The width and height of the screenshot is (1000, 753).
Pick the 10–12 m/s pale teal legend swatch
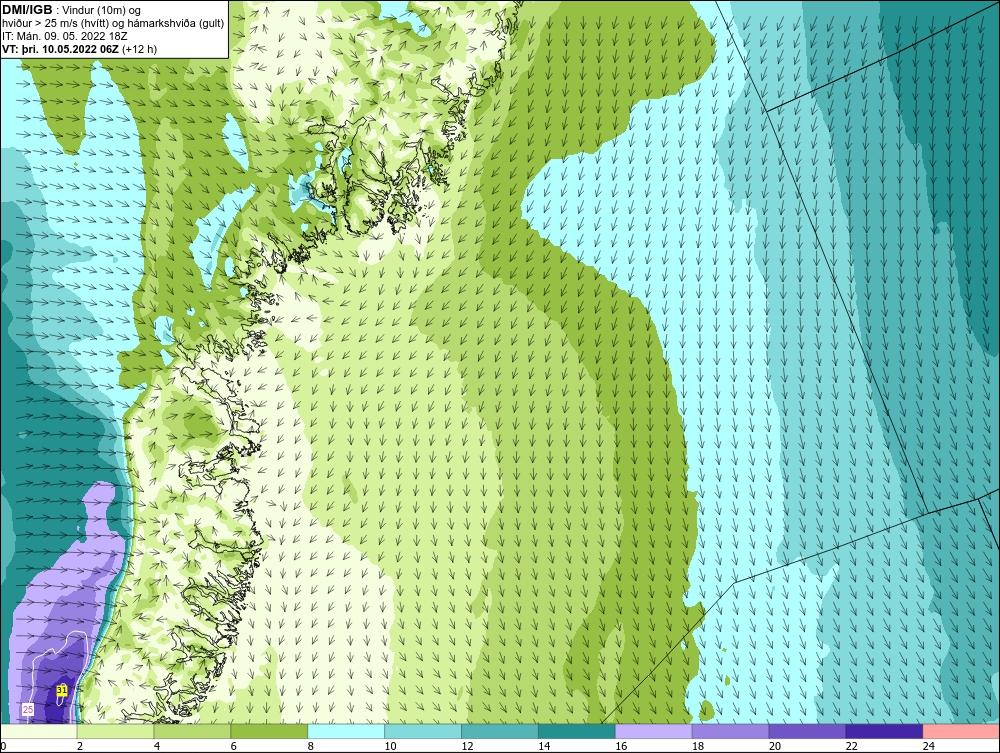click(423, 731)
